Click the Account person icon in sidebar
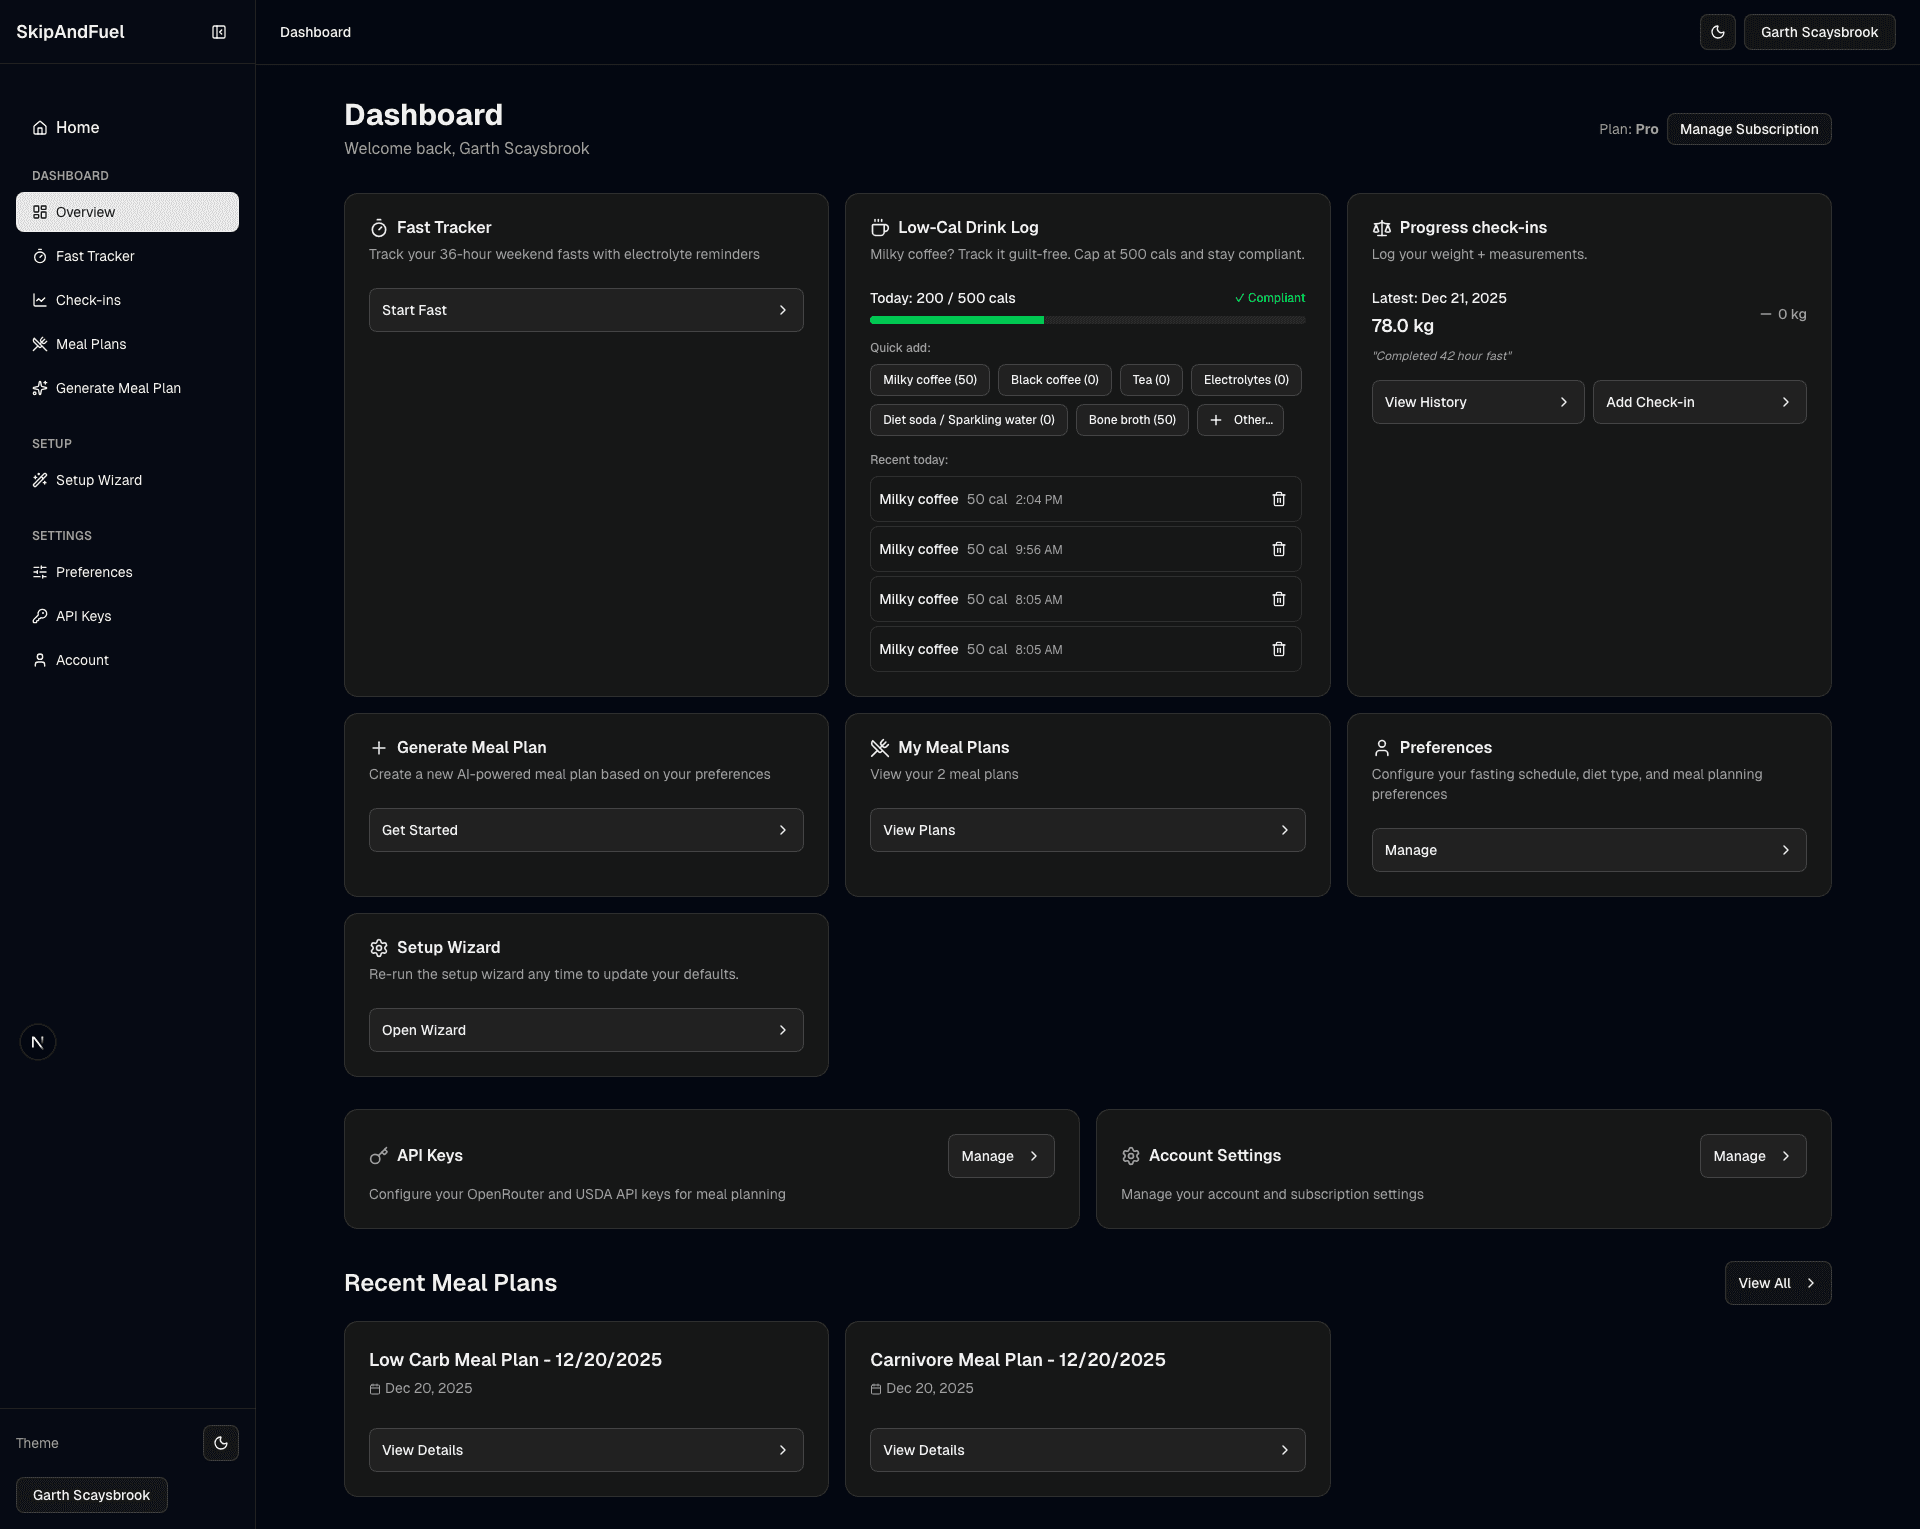1920x1529 pixels. coord(40,660)
